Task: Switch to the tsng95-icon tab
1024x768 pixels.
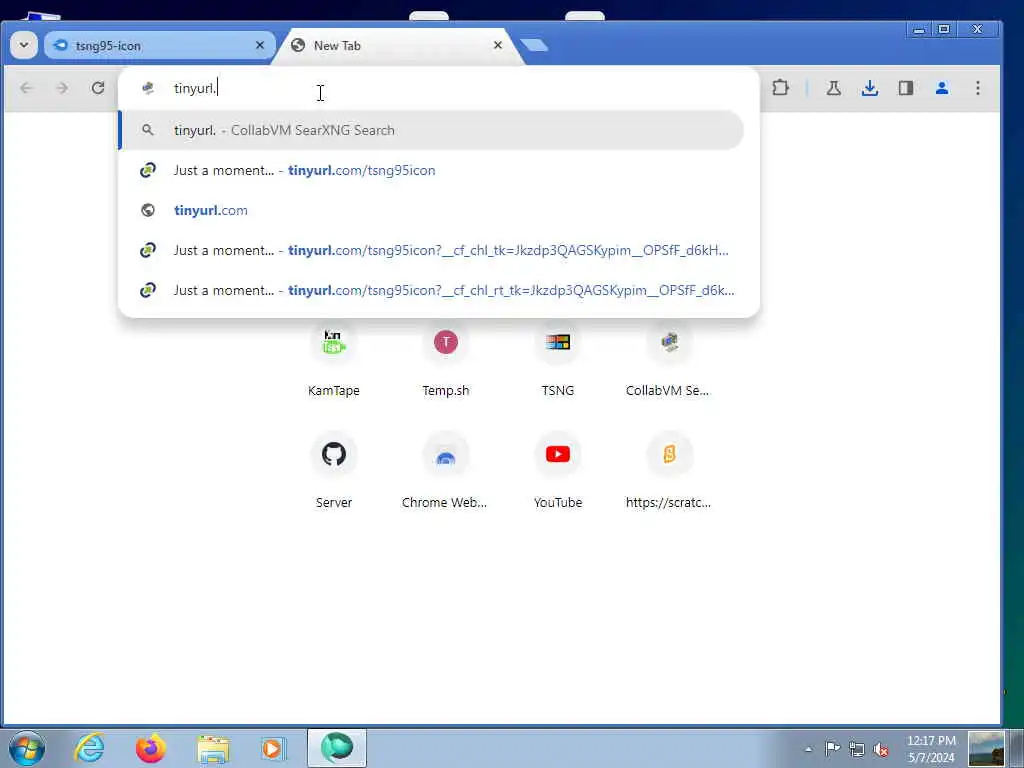Action: (x=159, y=45)
